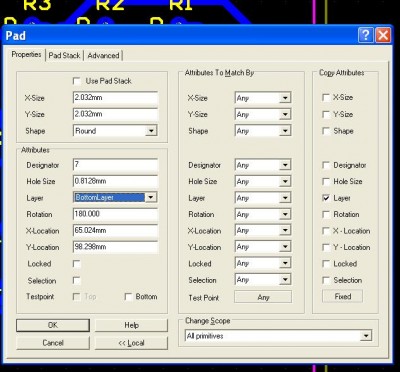Click the Help button
Image resolution: width=400 pixels, height=372 pixels.
[x=131, y=325]
